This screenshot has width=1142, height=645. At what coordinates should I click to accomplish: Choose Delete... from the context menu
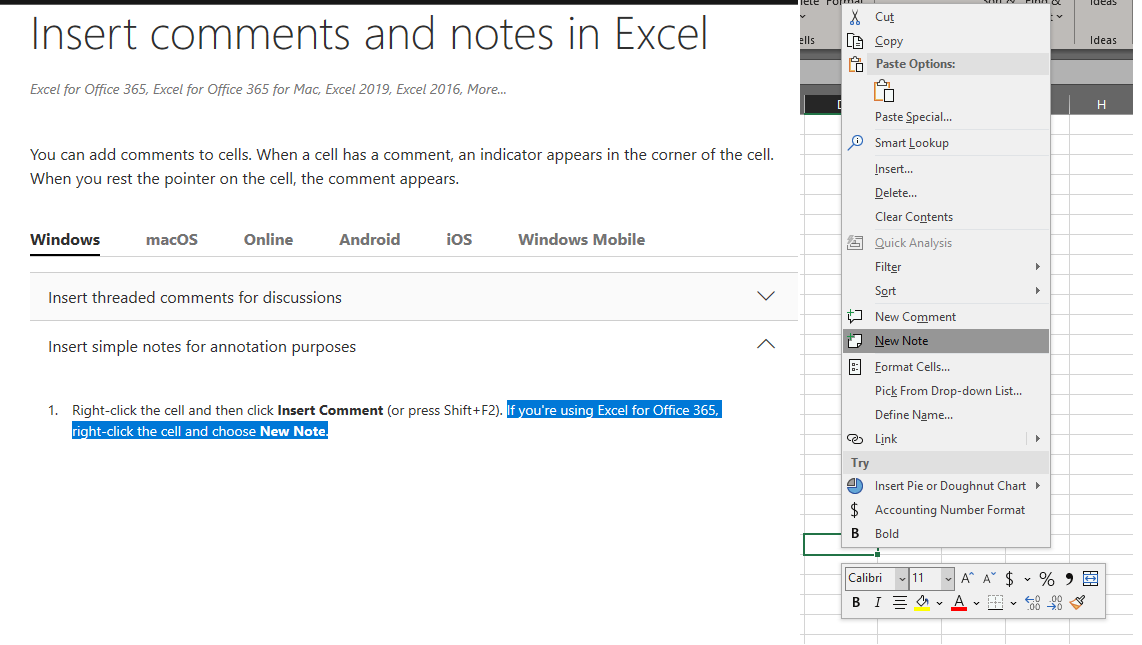pyautogui.click(x=945, y=192)
